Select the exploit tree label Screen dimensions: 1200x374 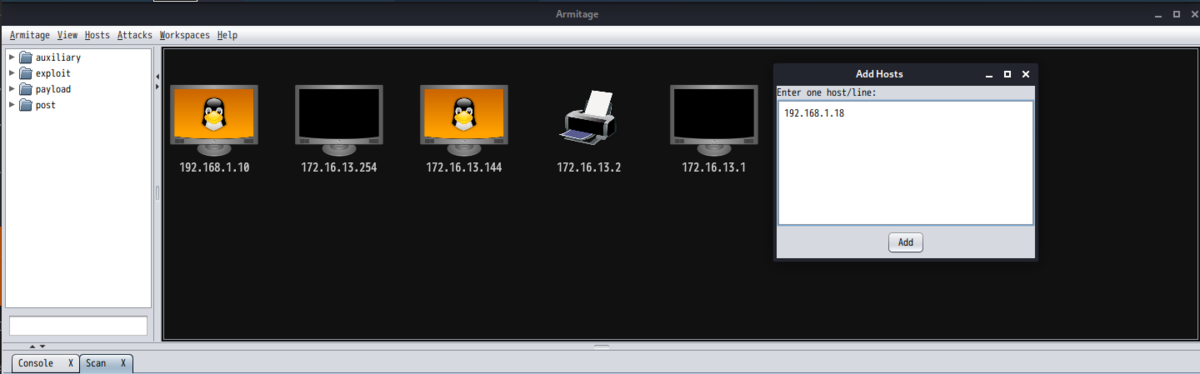point(53,73)
